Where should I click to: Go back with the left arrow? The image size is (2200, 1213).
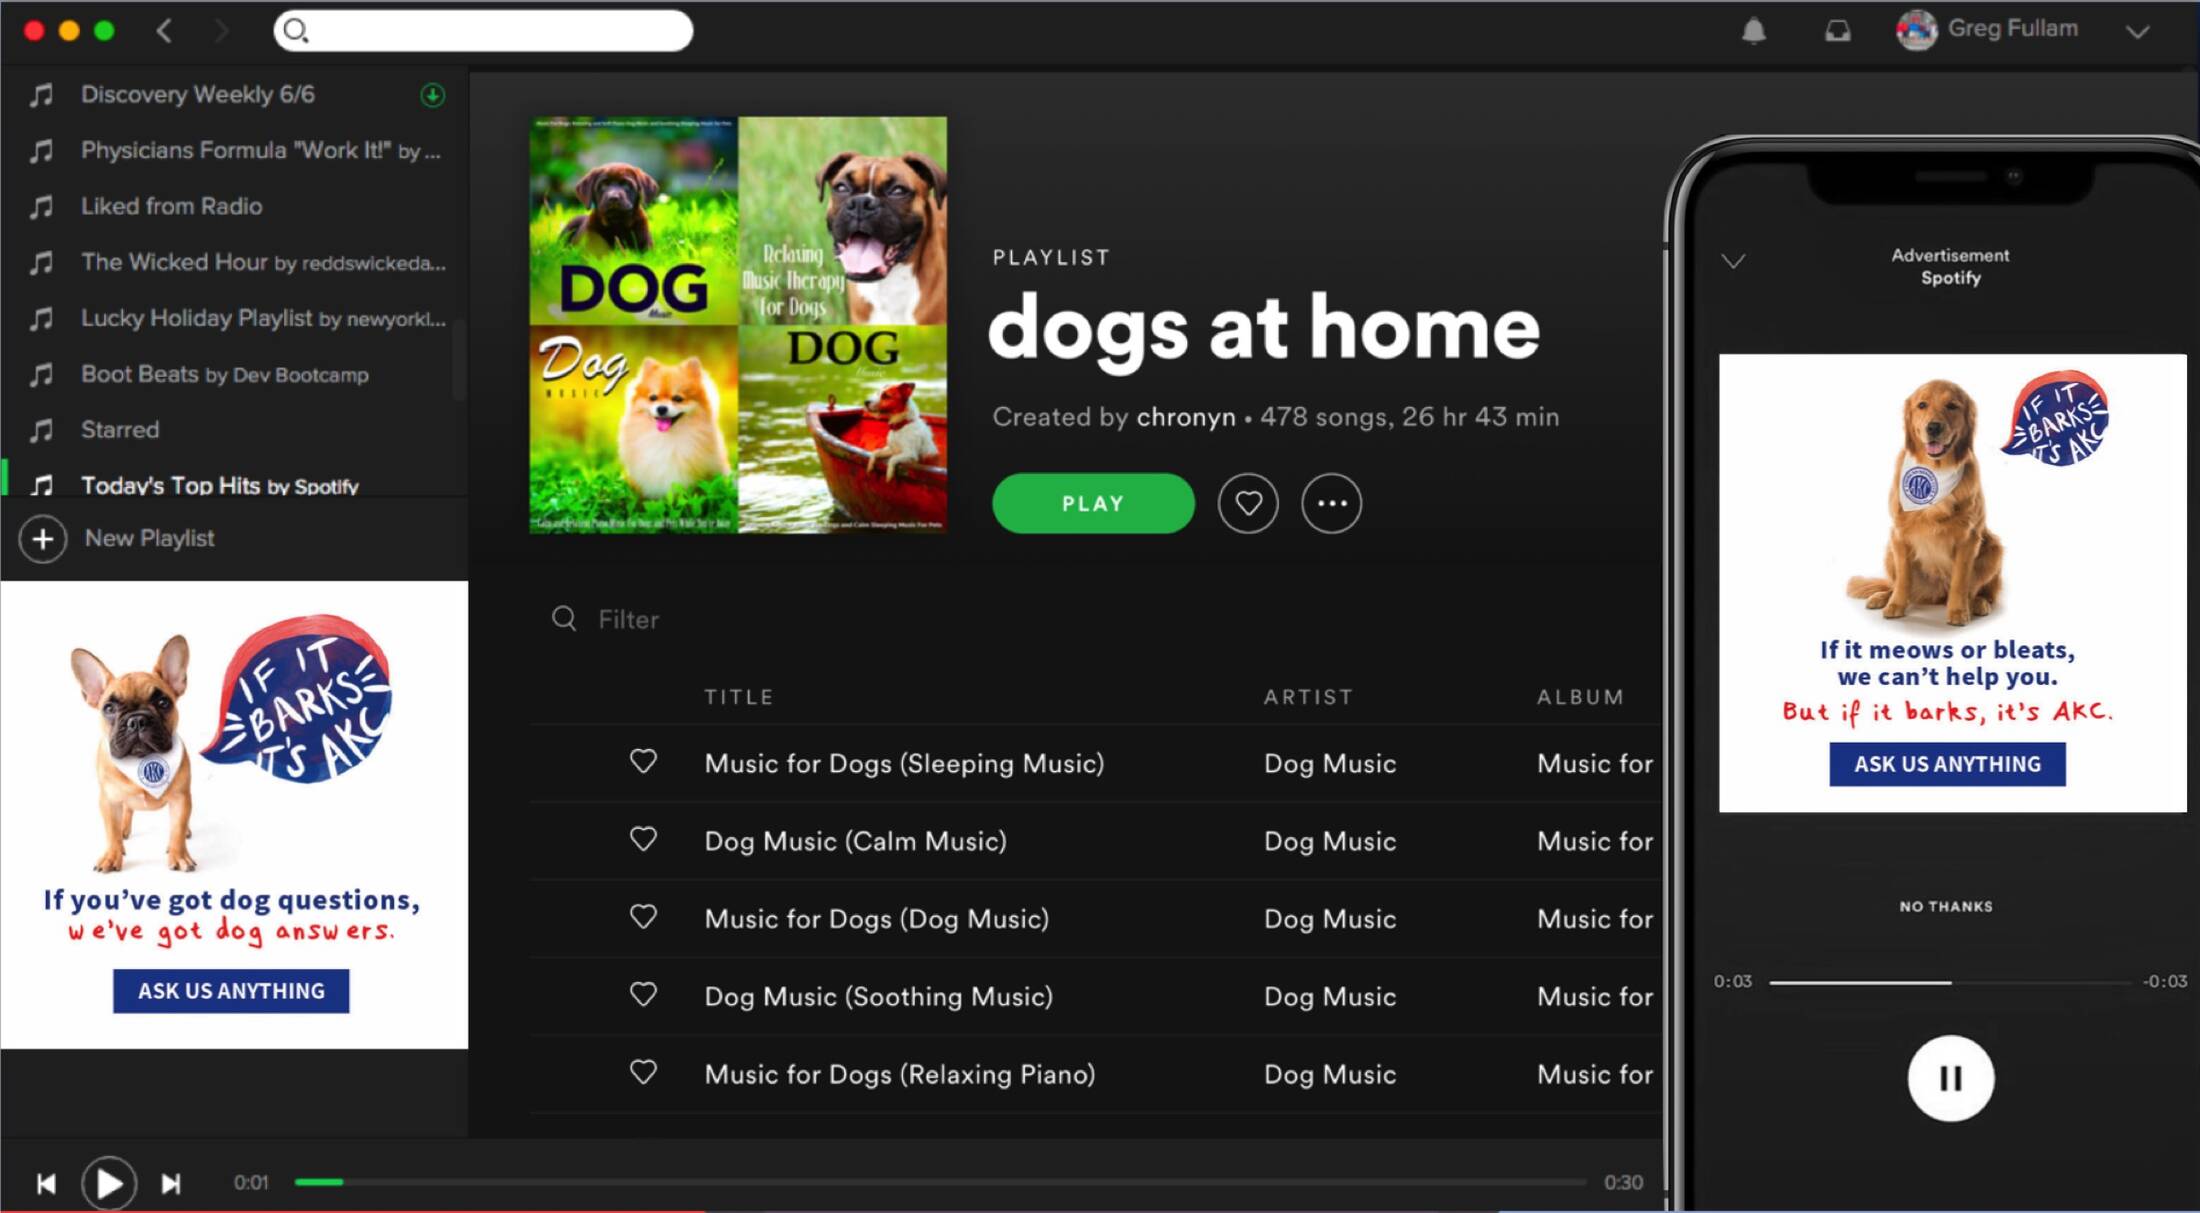pos(165,31)
